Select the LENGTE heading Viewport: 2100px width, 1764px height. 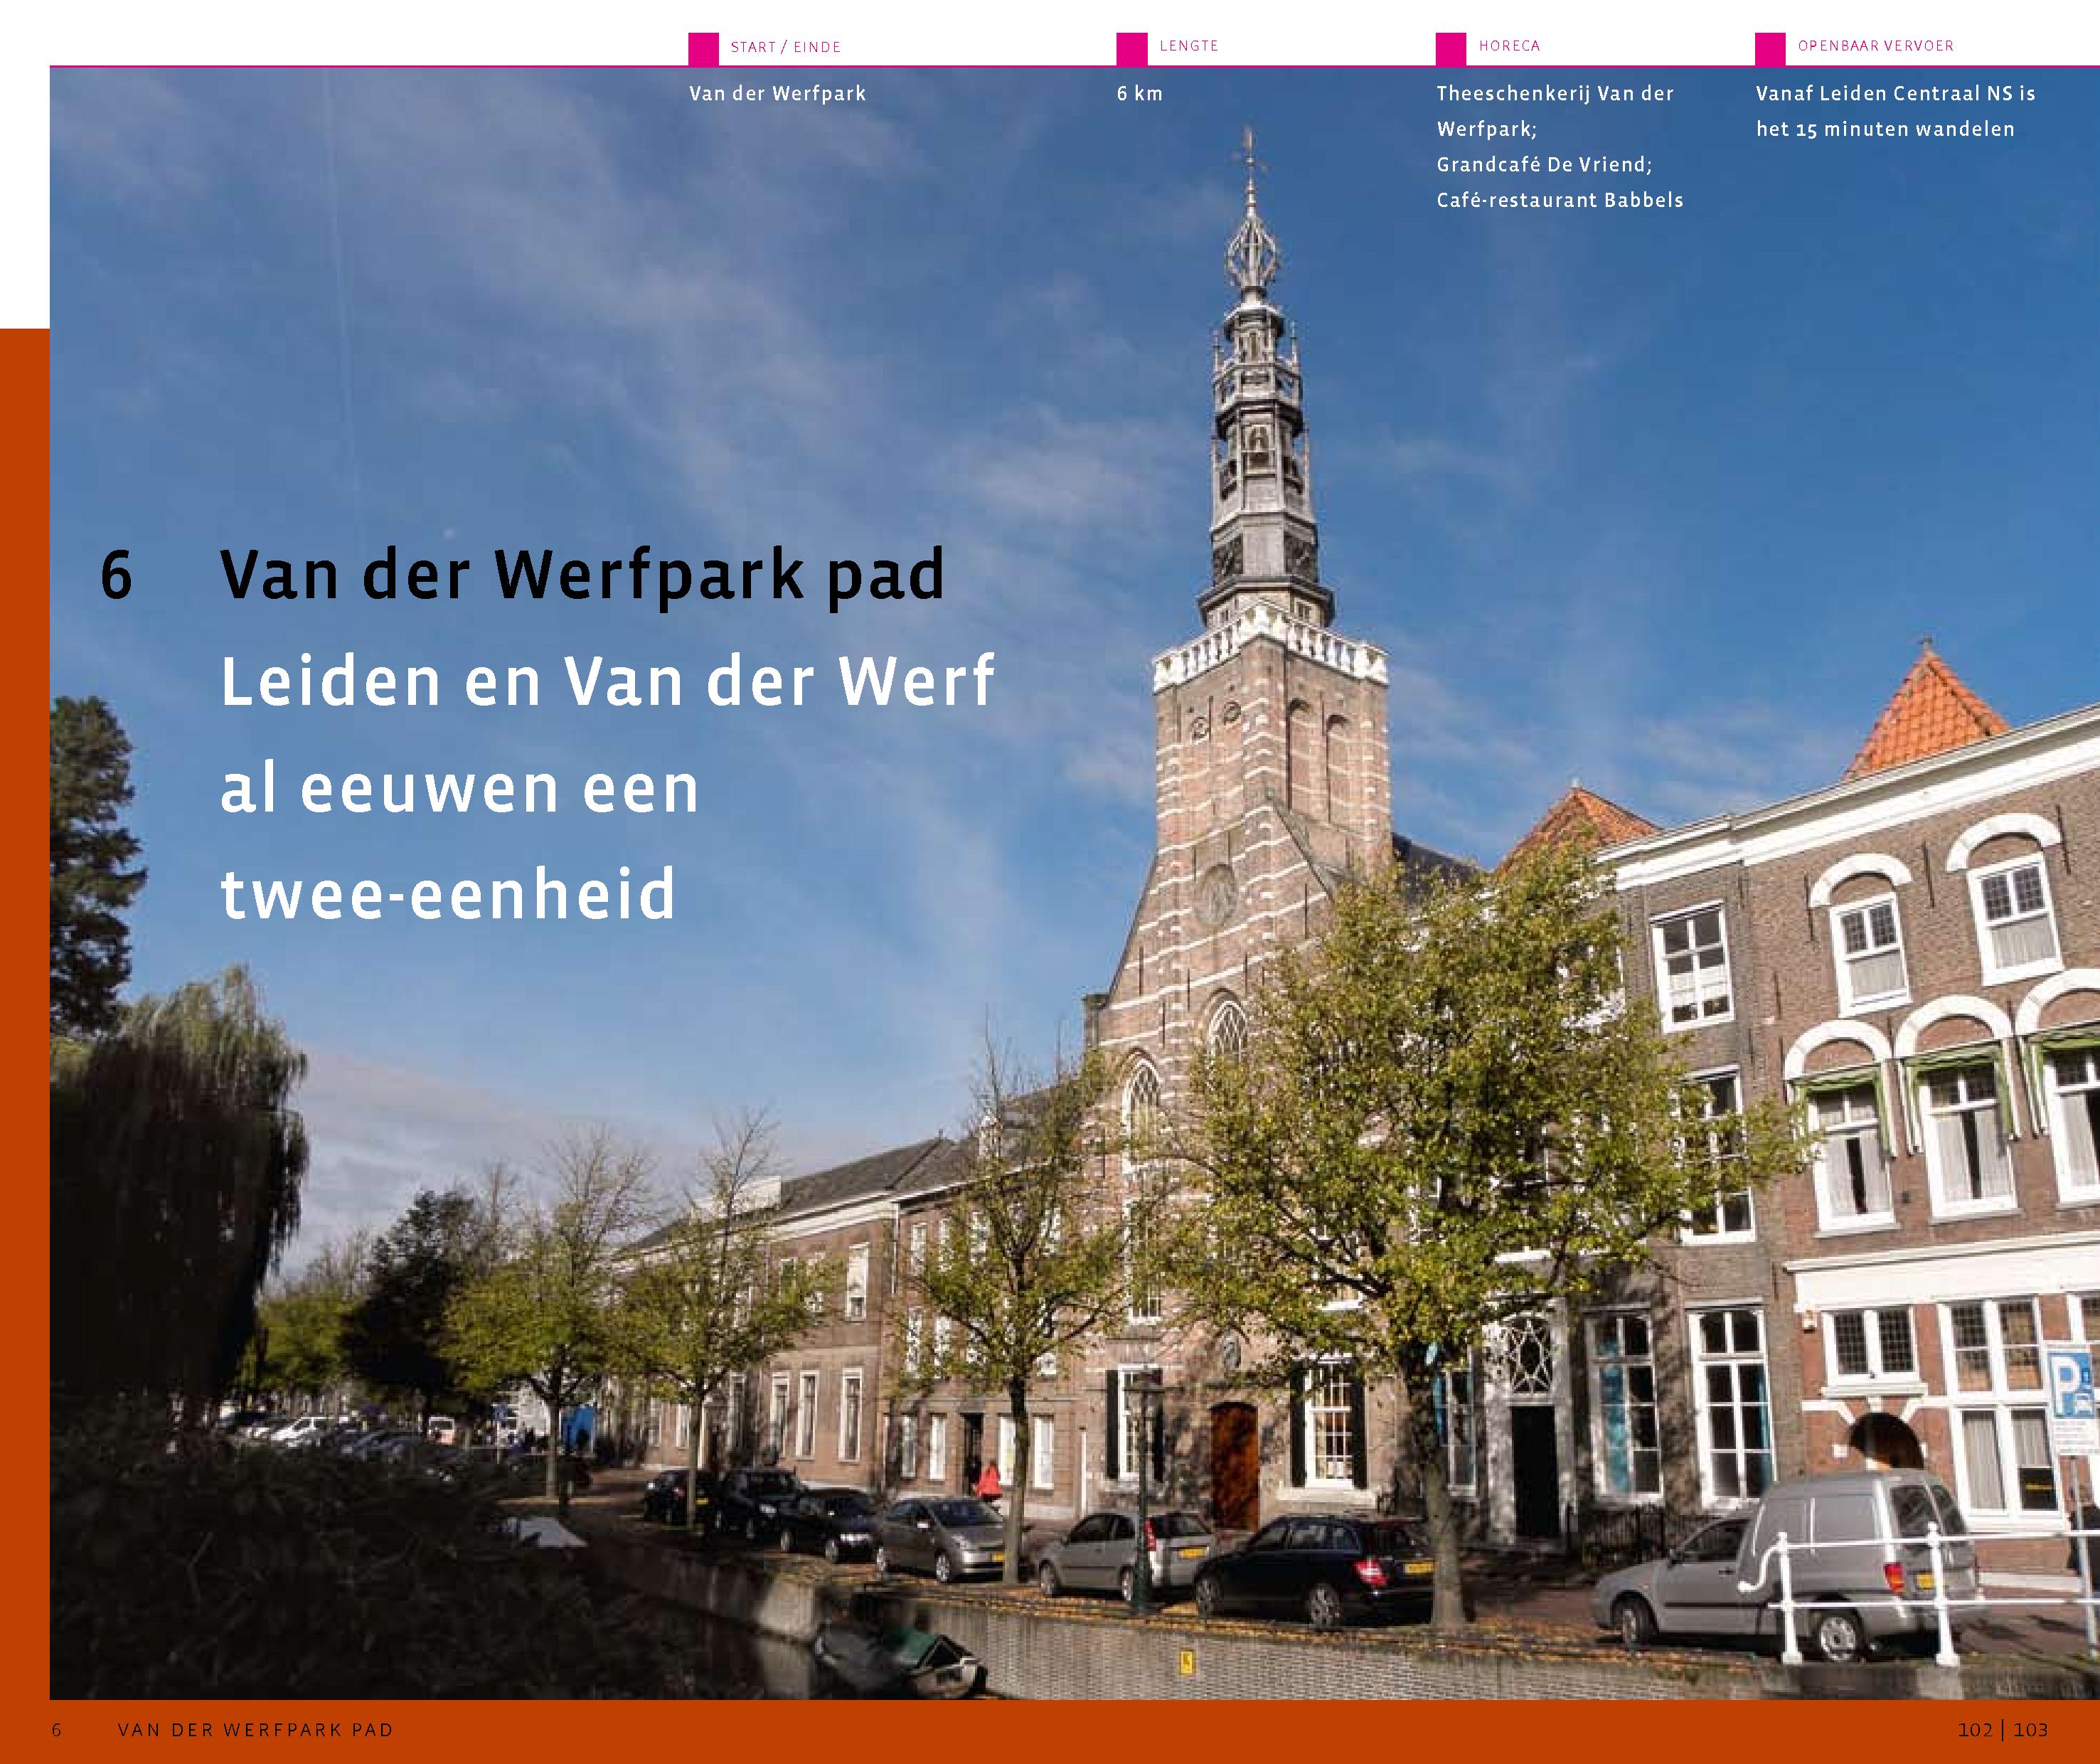(1188, 46)
